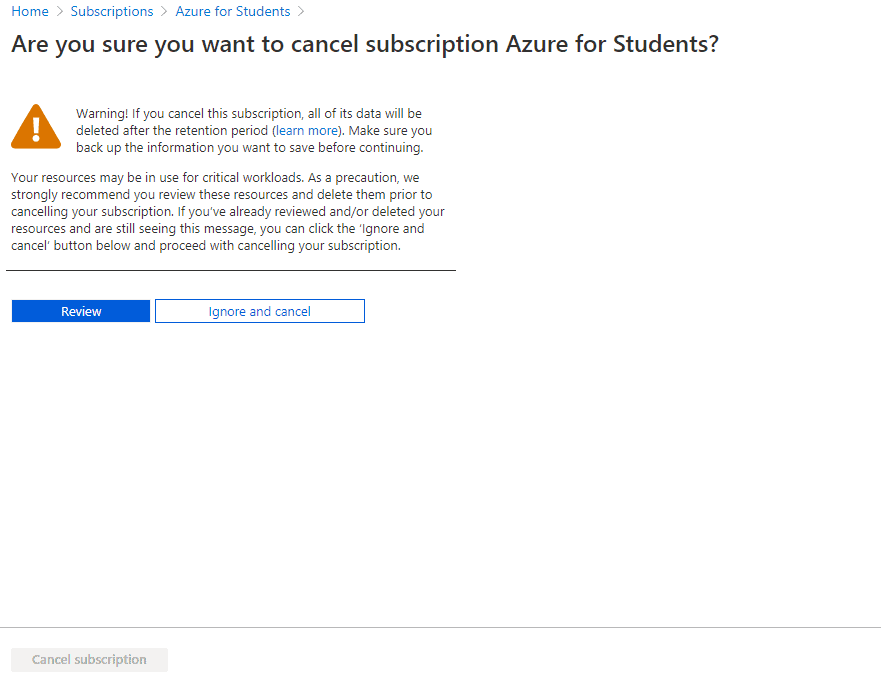Select "Azure for Students" in the breadcrumb trail
The image size is (881, 684).
(x=232, y=11)
